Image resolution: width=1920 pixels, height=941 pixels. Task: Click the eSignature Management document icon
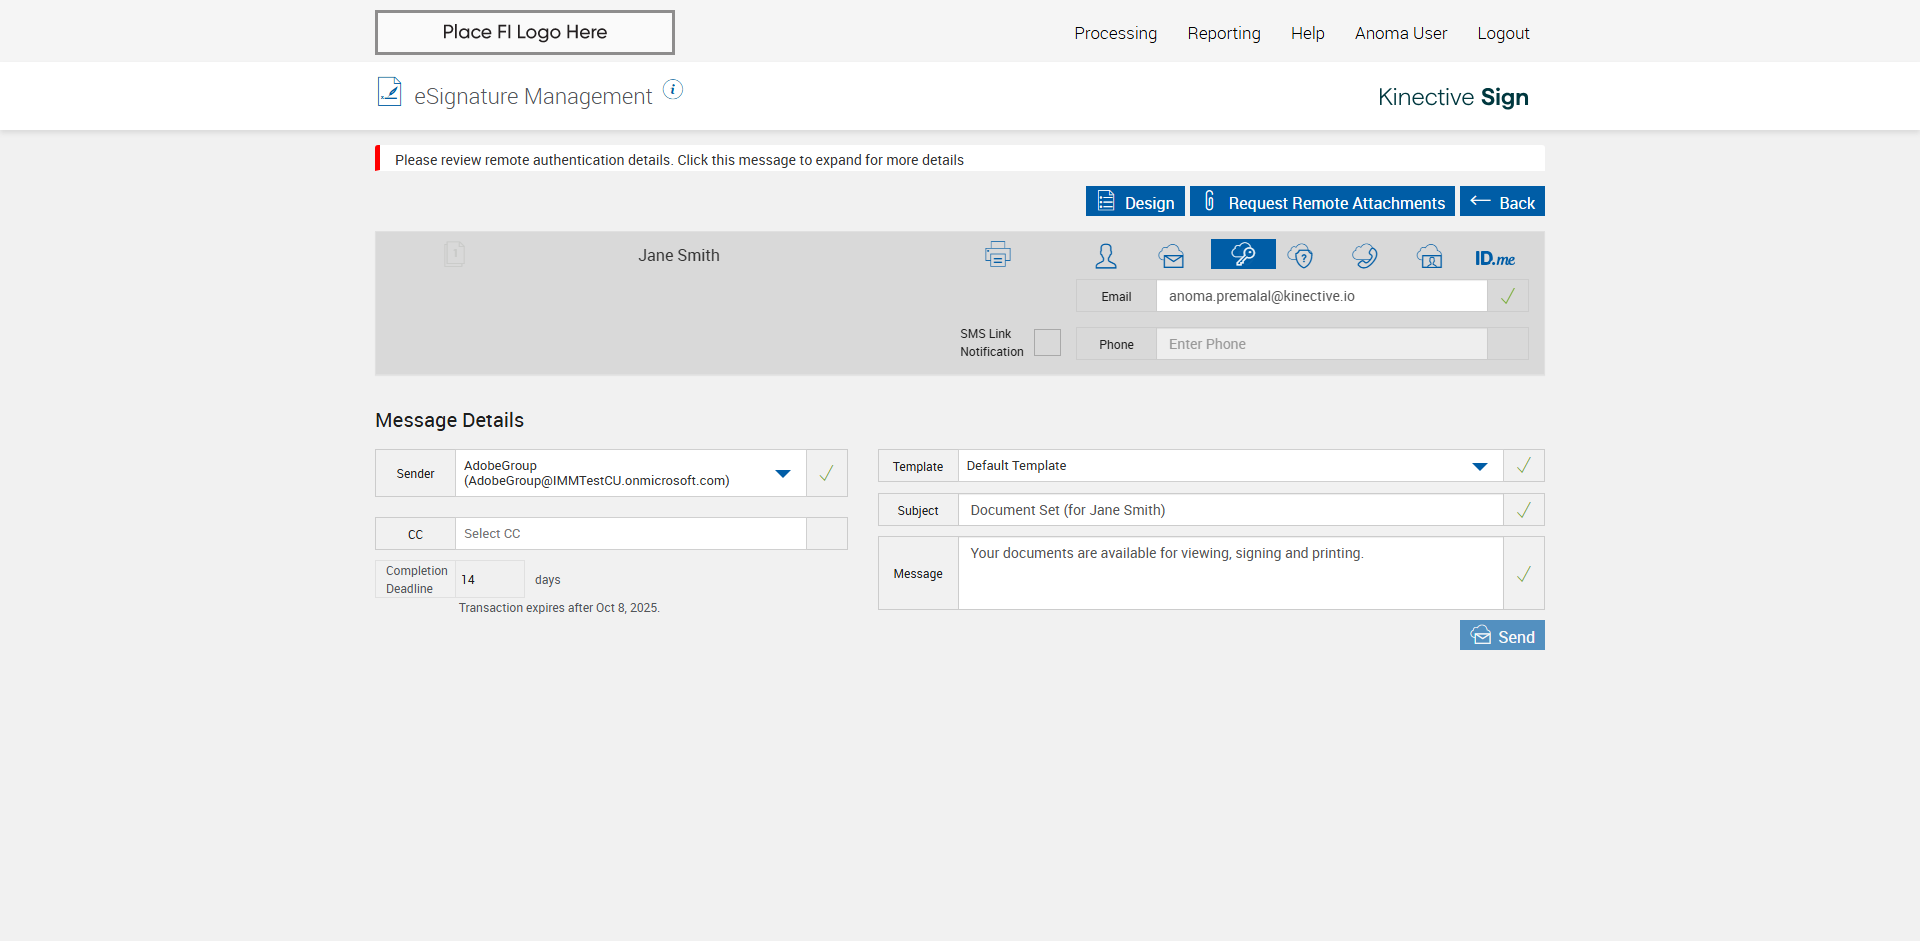point(389,92)
